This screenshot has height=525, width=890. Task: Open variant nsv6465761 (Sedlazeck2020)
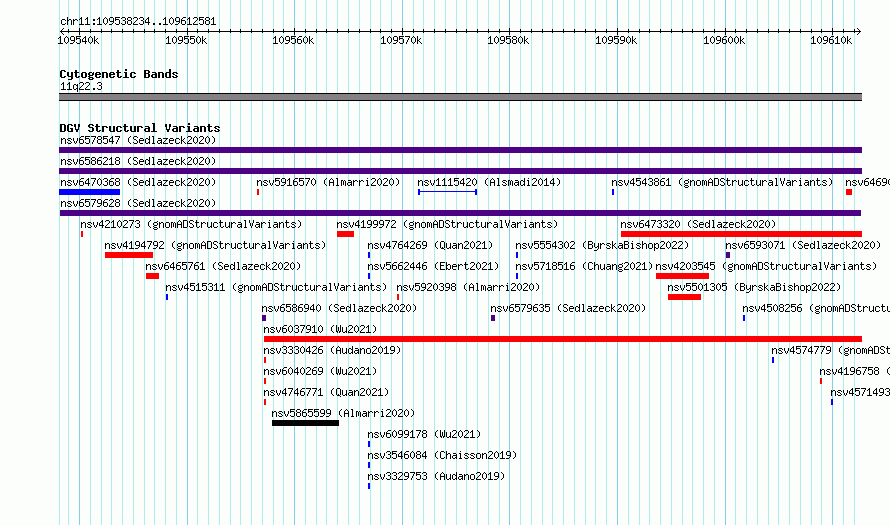223,266
